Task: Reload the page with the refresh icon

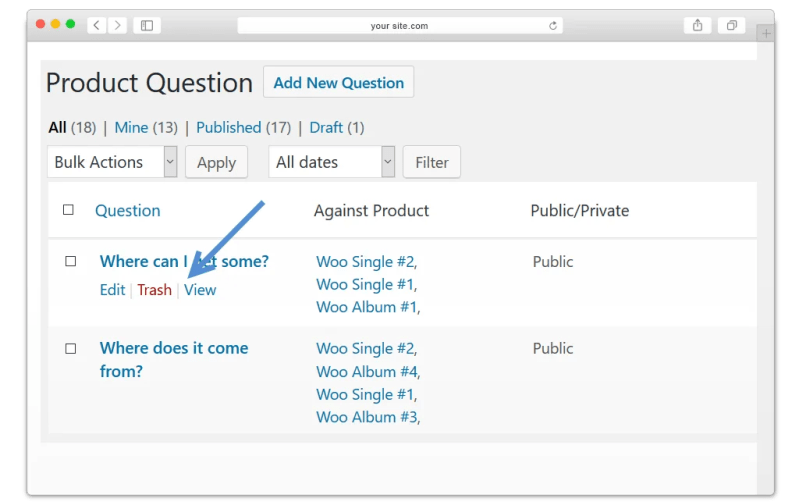Action: coord(552,25)
